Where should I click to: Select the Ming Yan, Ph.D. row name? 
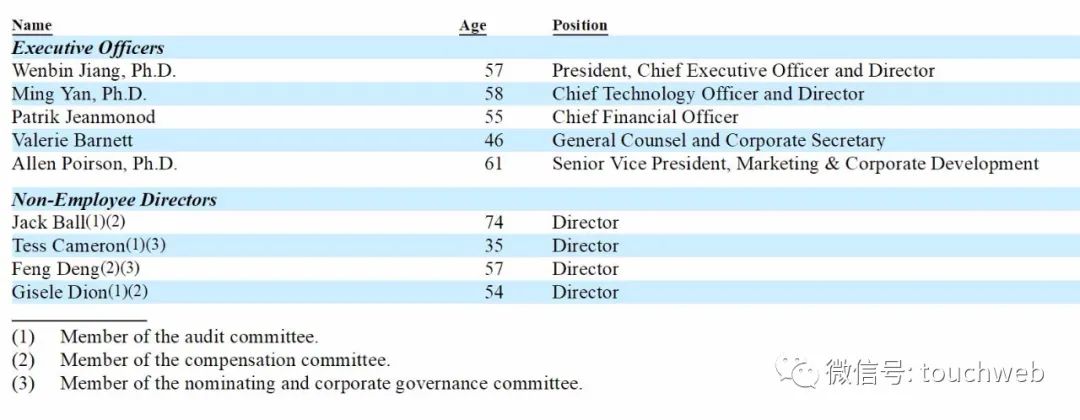pos(79,94)
